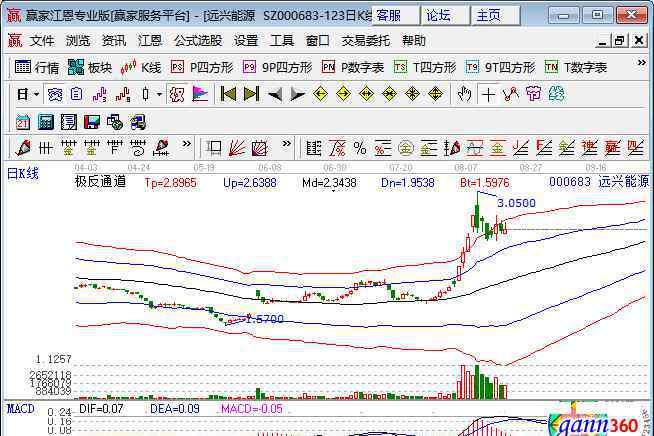Restore the inner document window
Image resolution: width=654 pixels, height=436 pixels.
(x=619, y=40)
